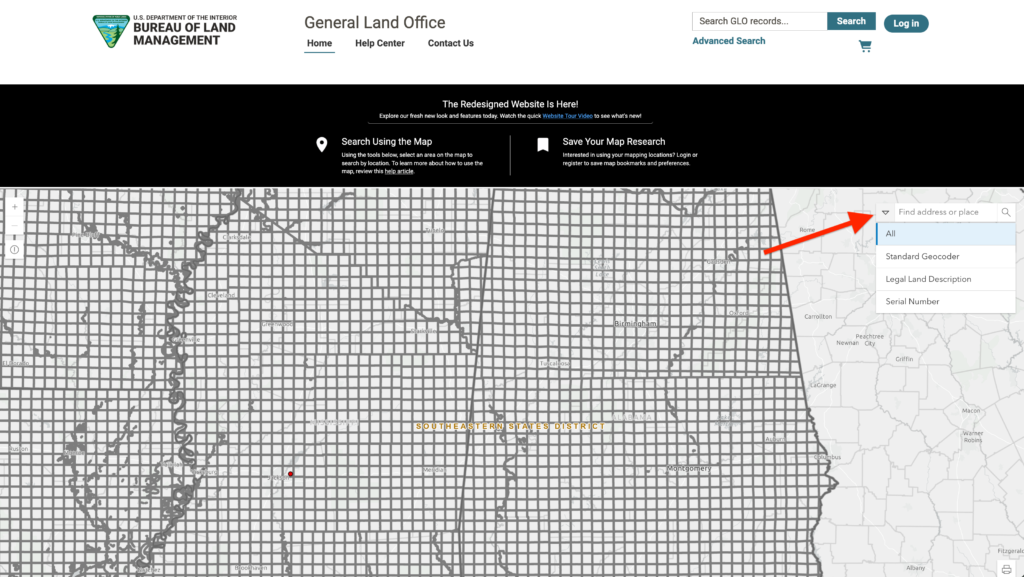The image size is (1024, 577).
Task: Open the help article link
Action: 399,172
